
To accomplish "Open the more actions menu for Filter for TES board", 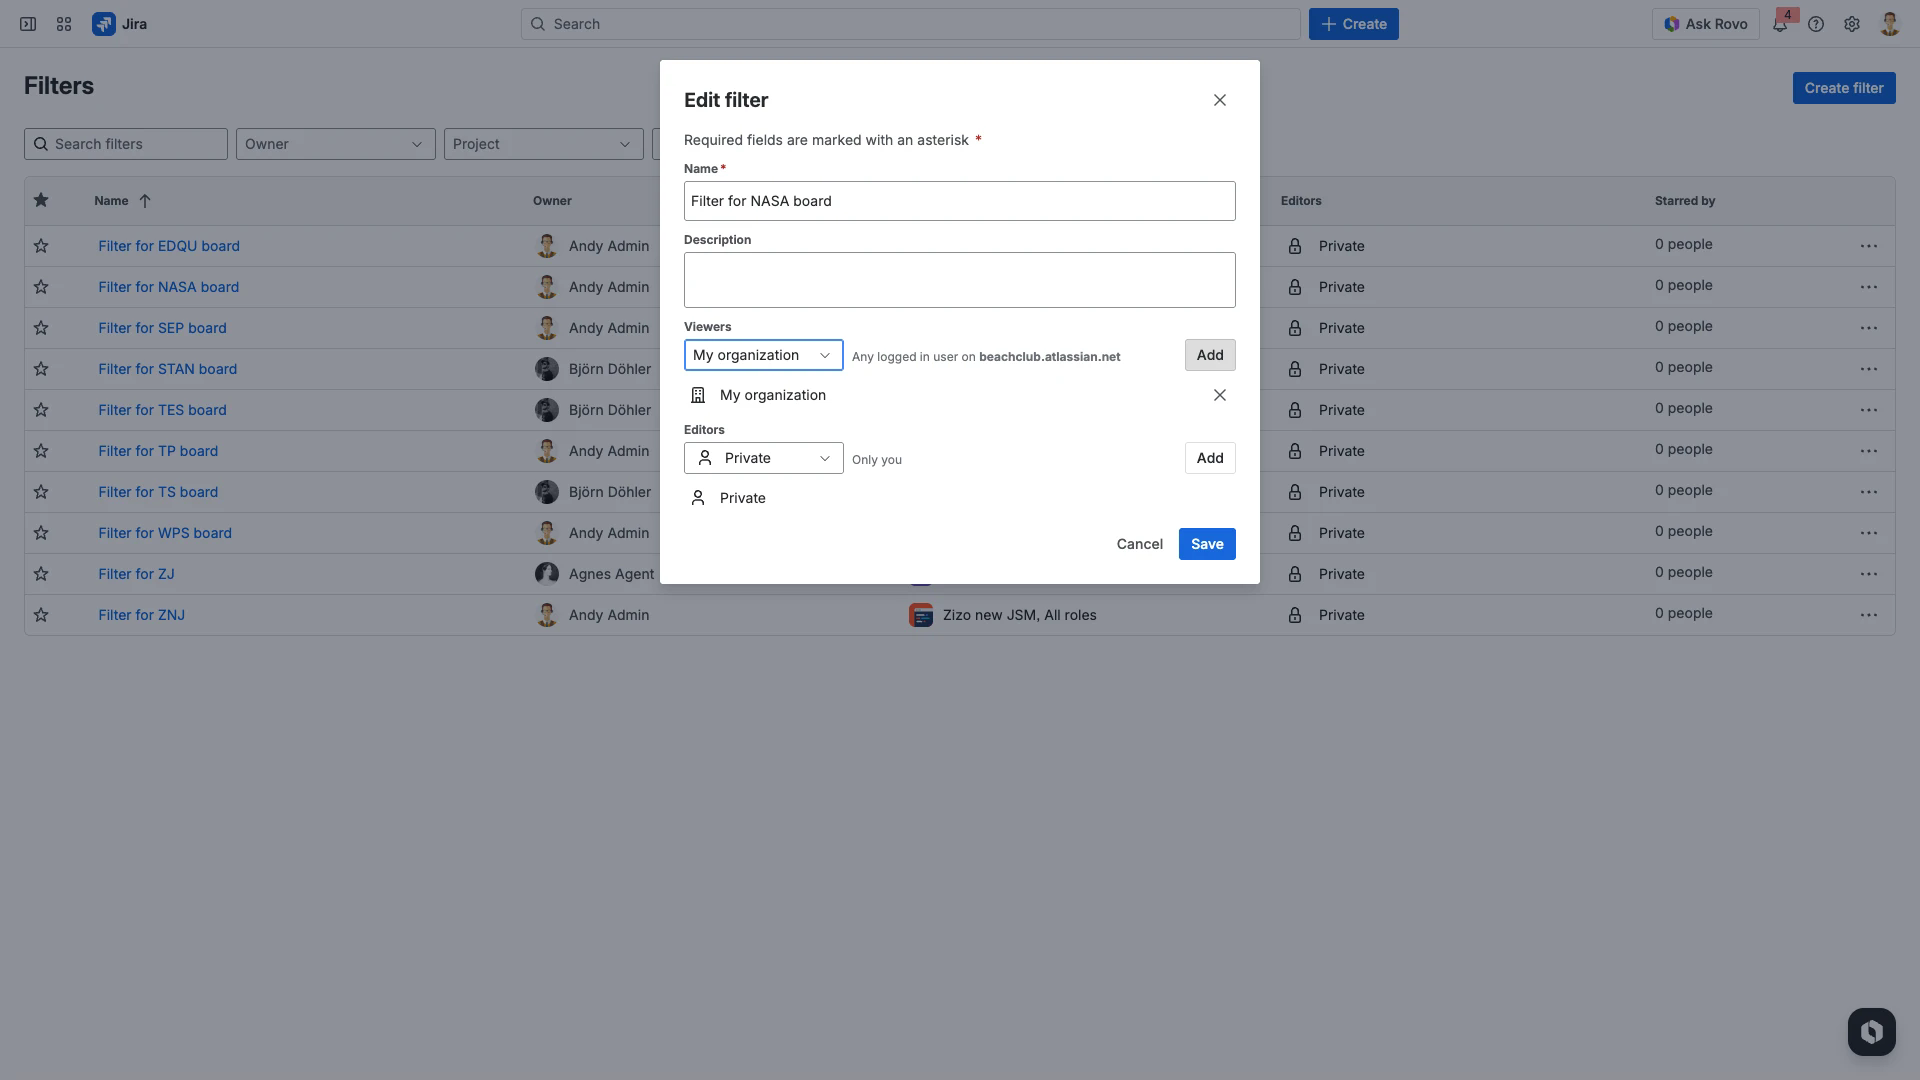I will pos(1870,410).
